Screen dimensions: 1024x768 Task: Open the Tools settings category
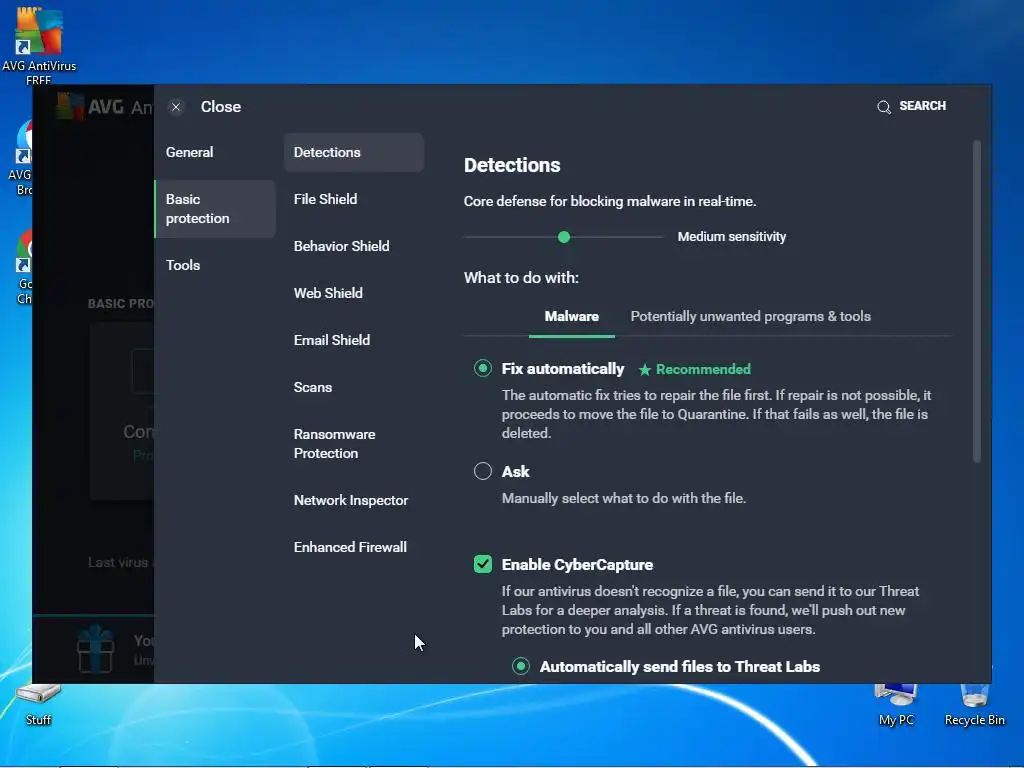click(183, 265)
